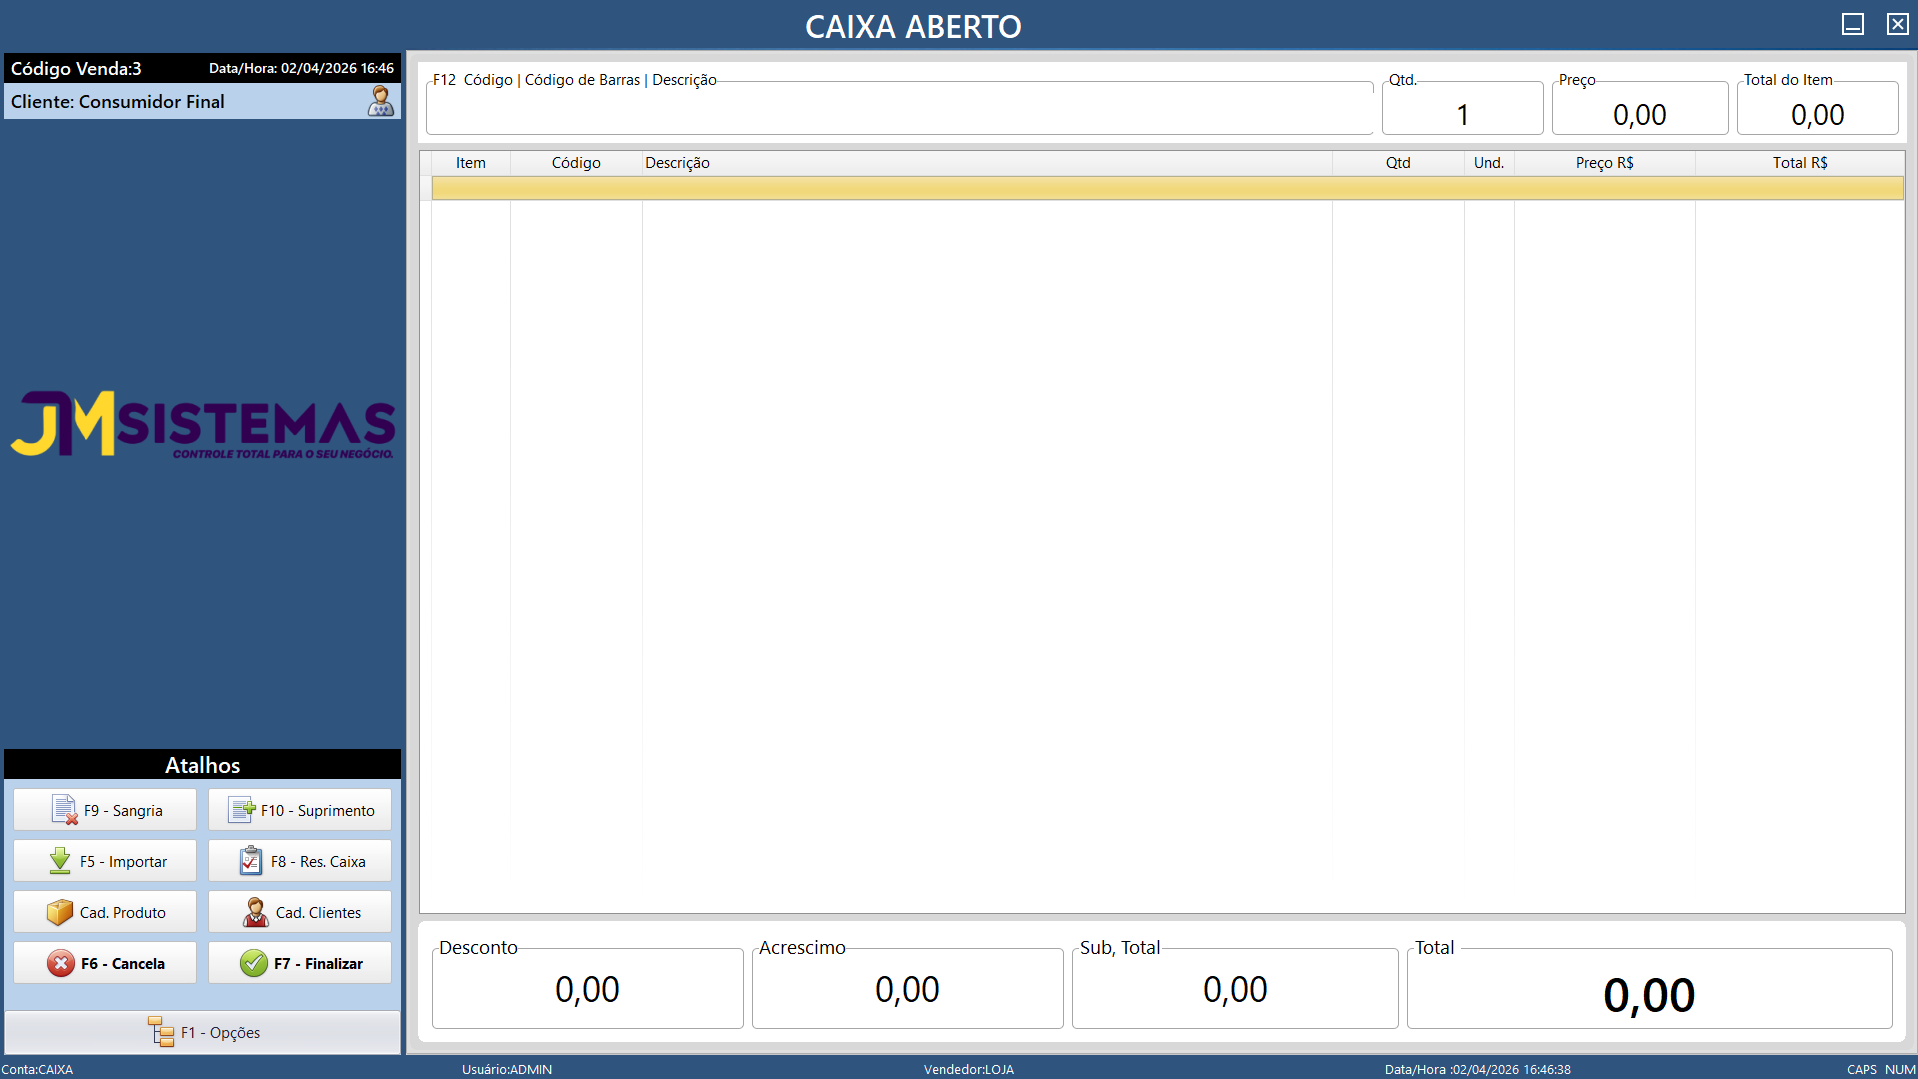Click the Total R$ column header
The image size is (1918, 1079).
pos(1799,163)
